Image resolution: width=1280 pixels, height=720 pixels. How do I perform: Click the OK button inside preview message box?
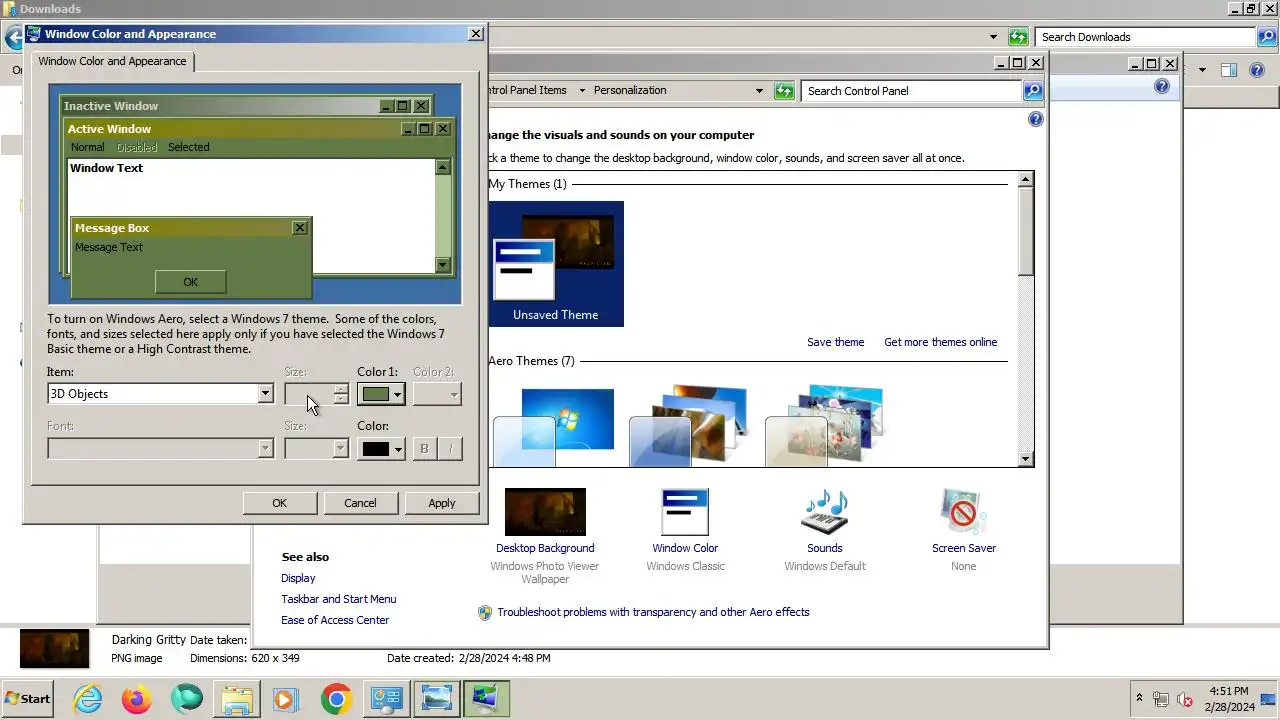[x=190, y=282]
